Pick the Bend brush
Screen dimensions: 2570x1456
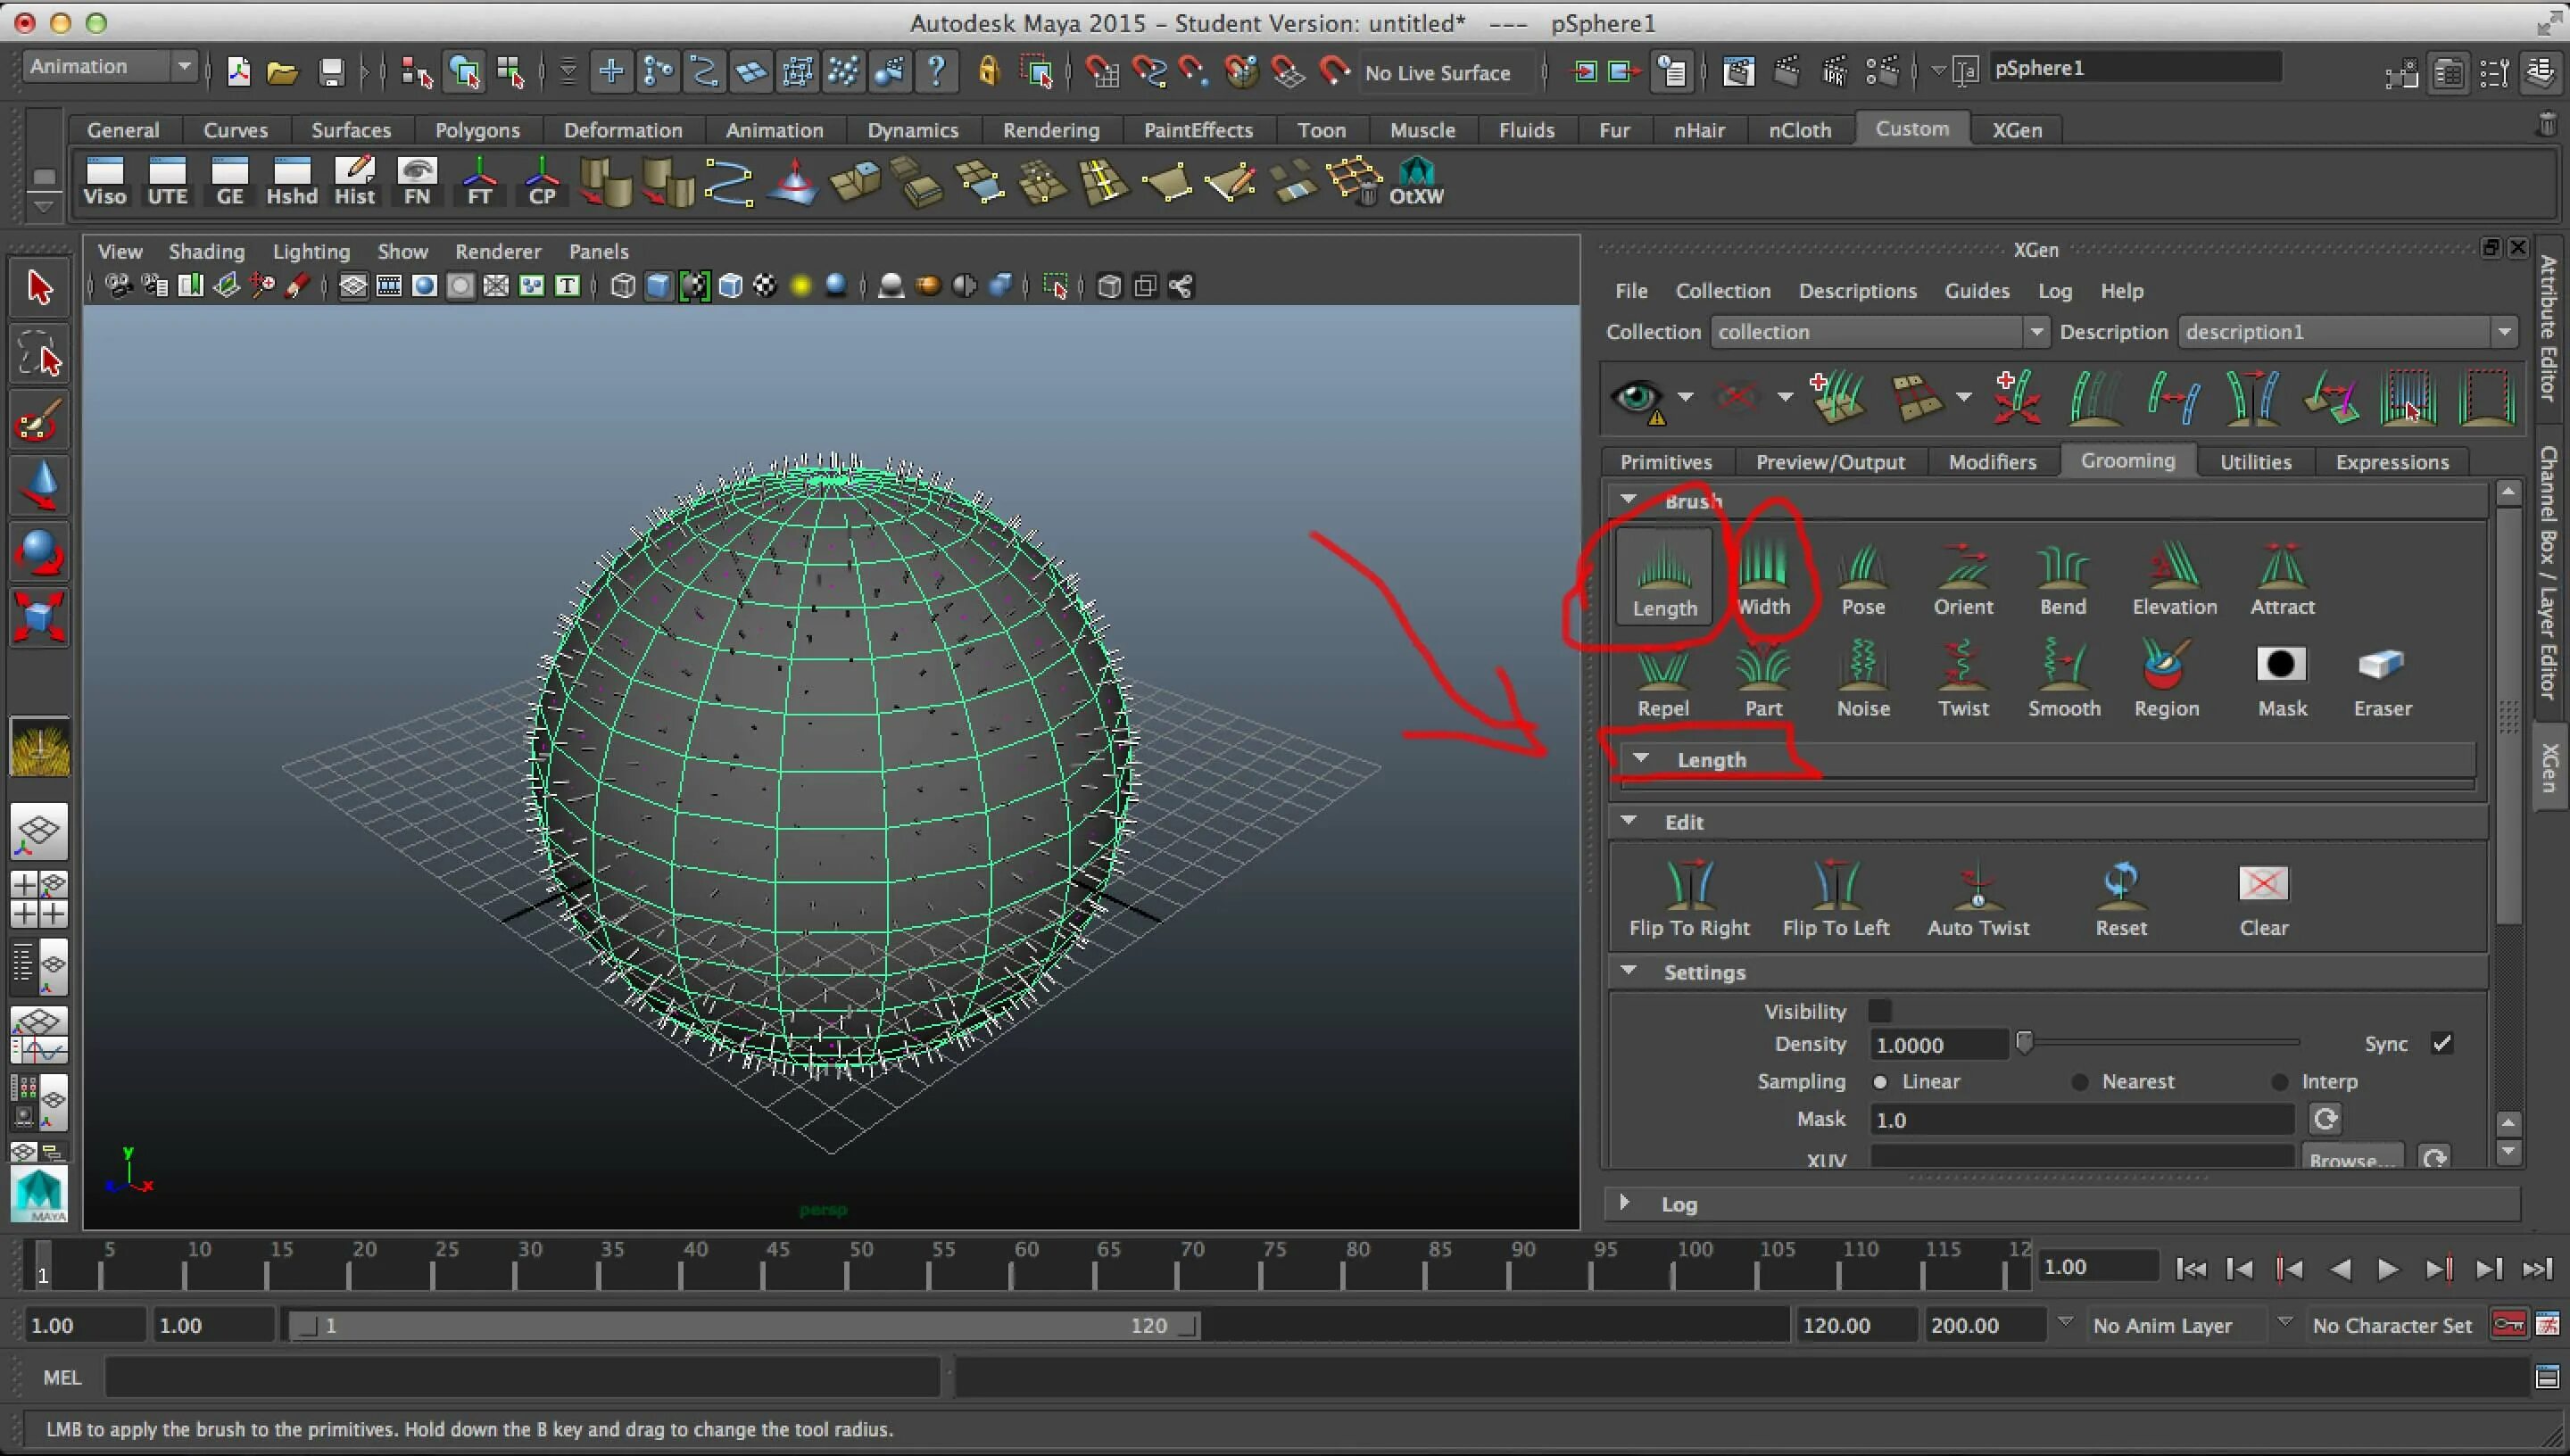tap(2062, 577)
